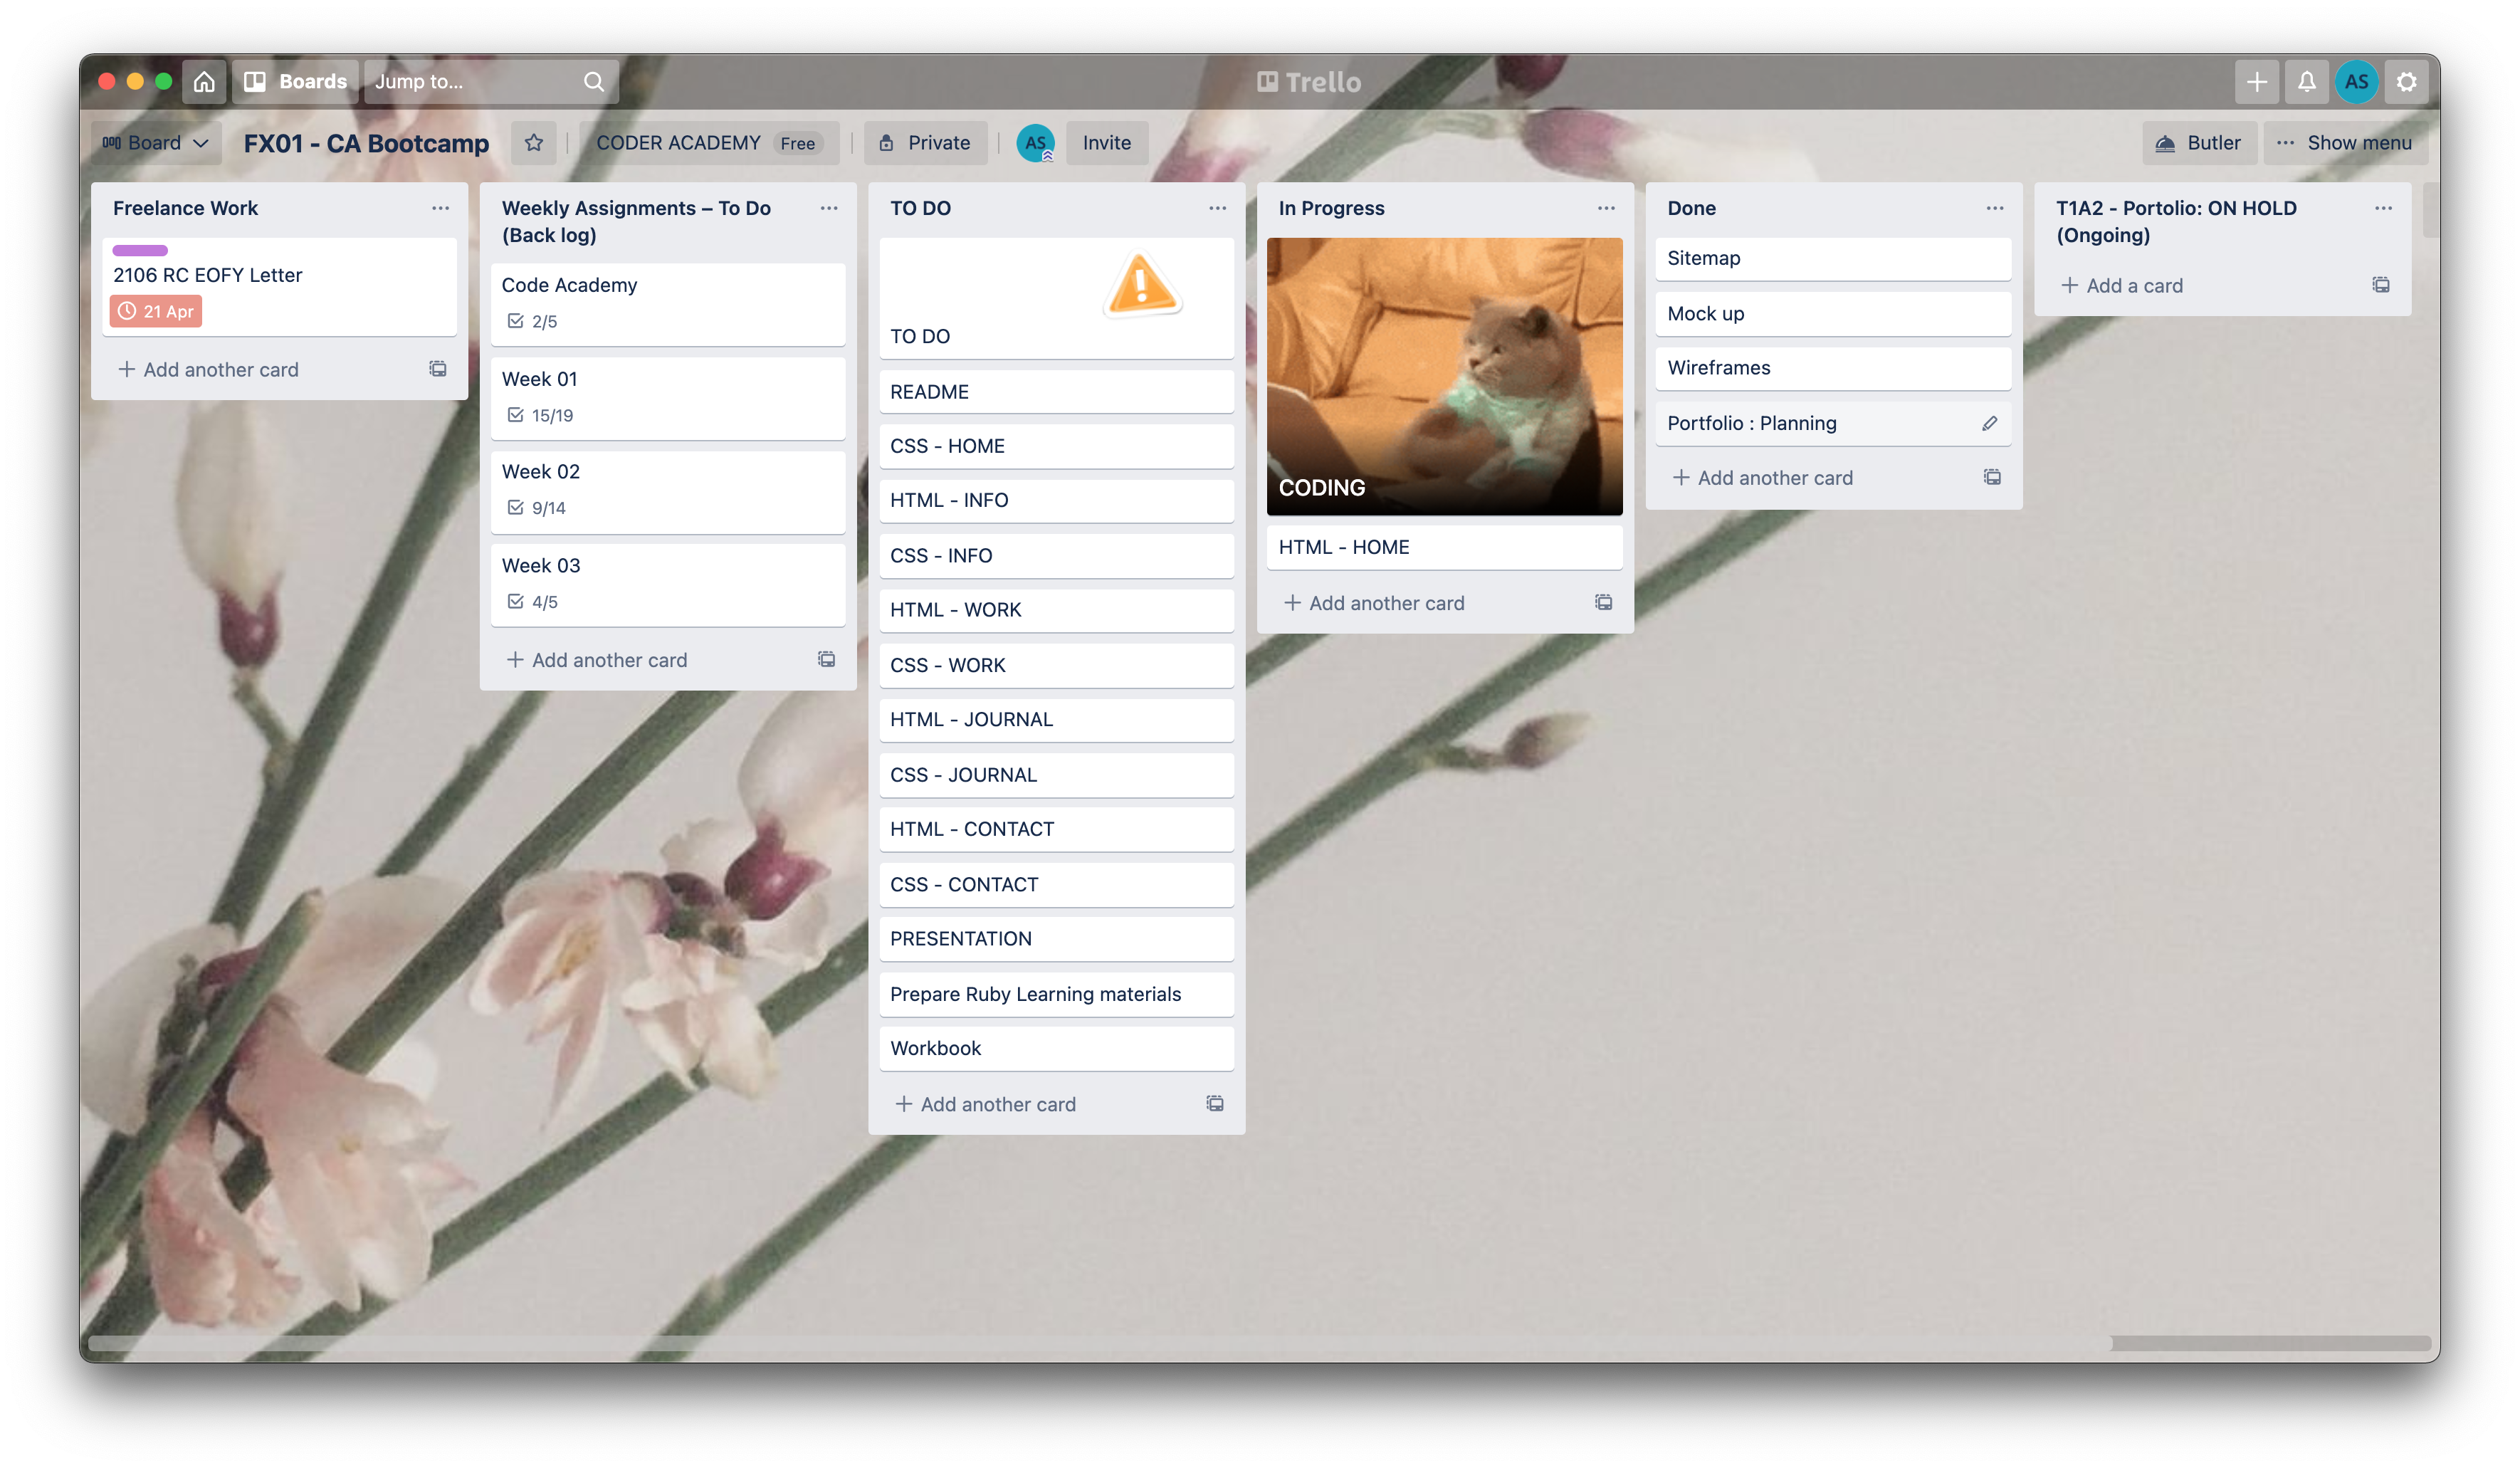Click the 21 Apr due date badge

pyautogui.click(x=156, y=311)
